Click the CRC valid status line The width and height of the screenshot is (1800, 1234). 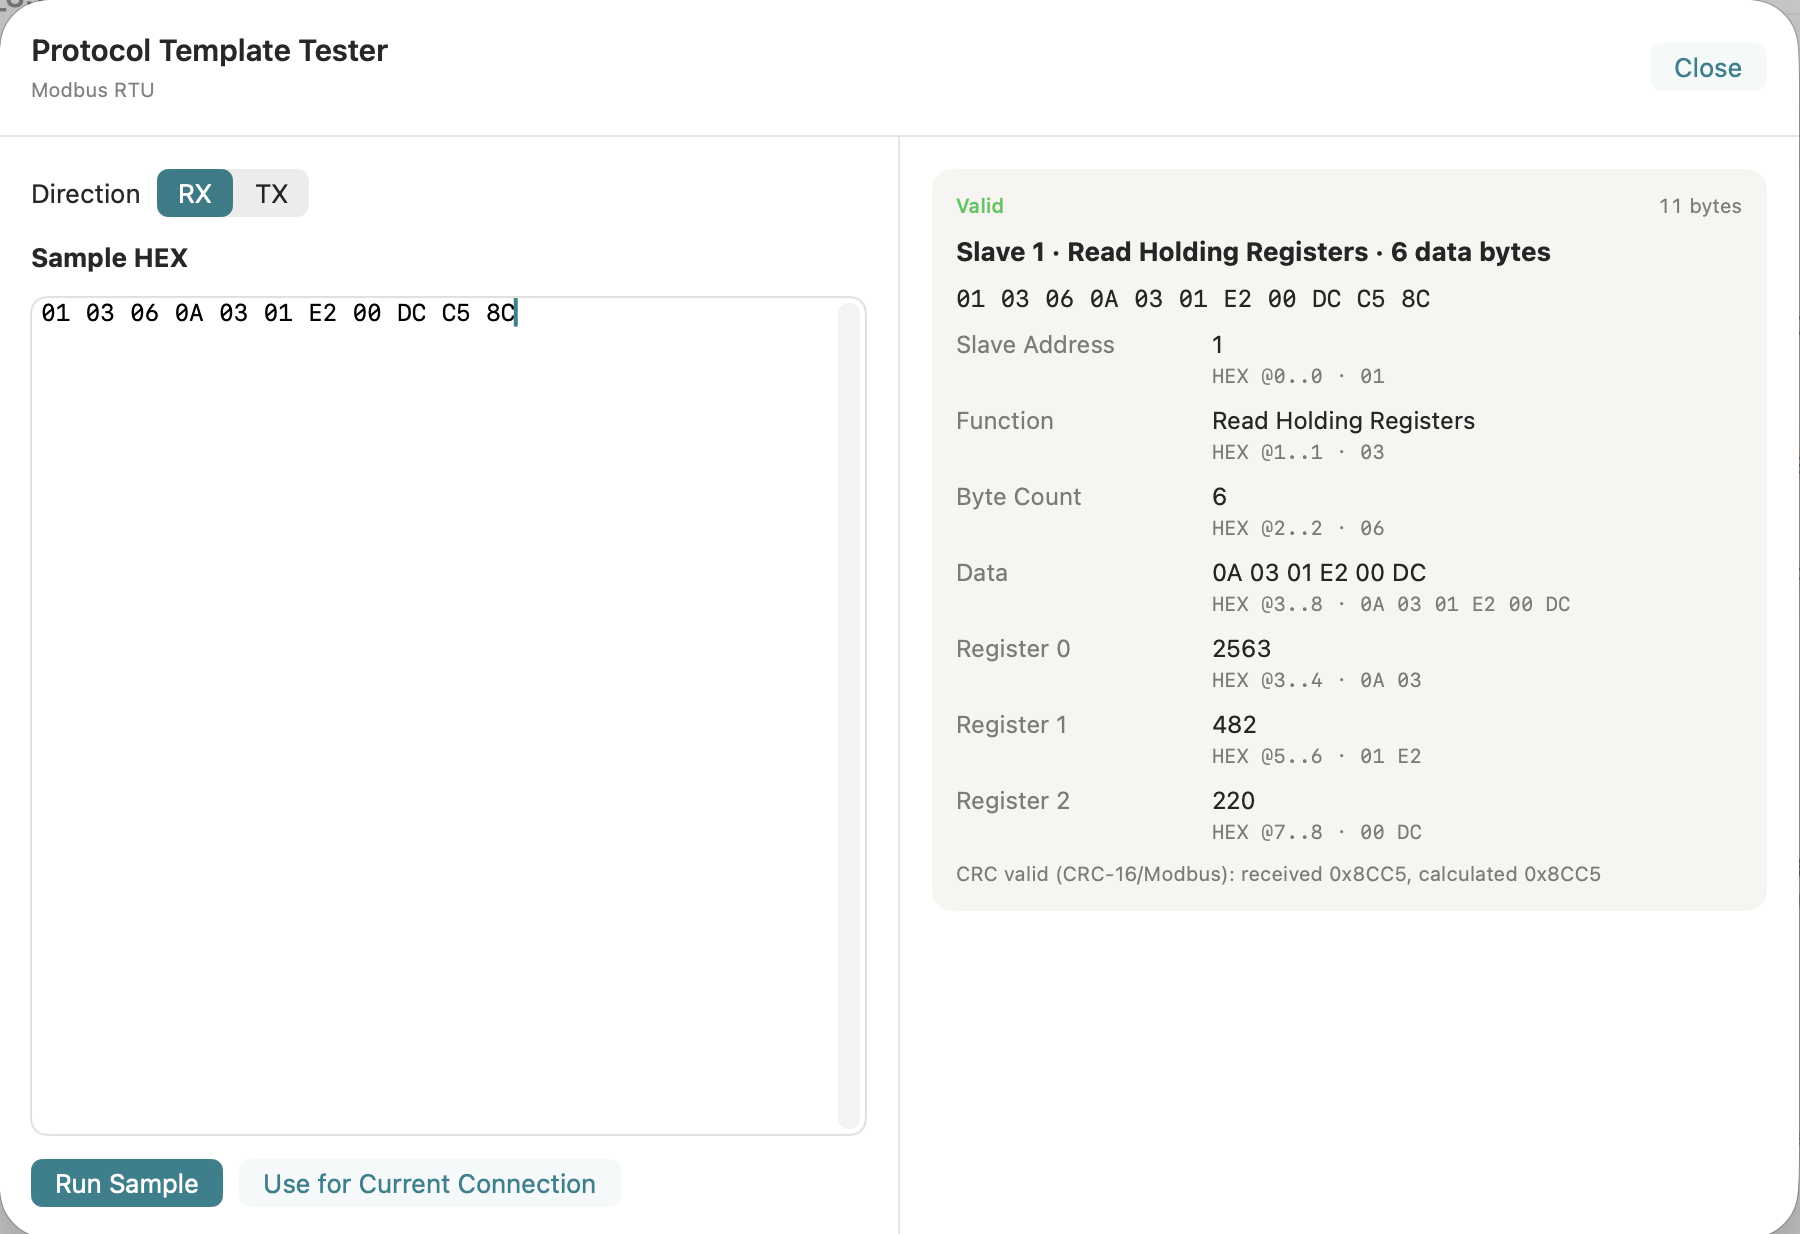tap(1278, 874)
